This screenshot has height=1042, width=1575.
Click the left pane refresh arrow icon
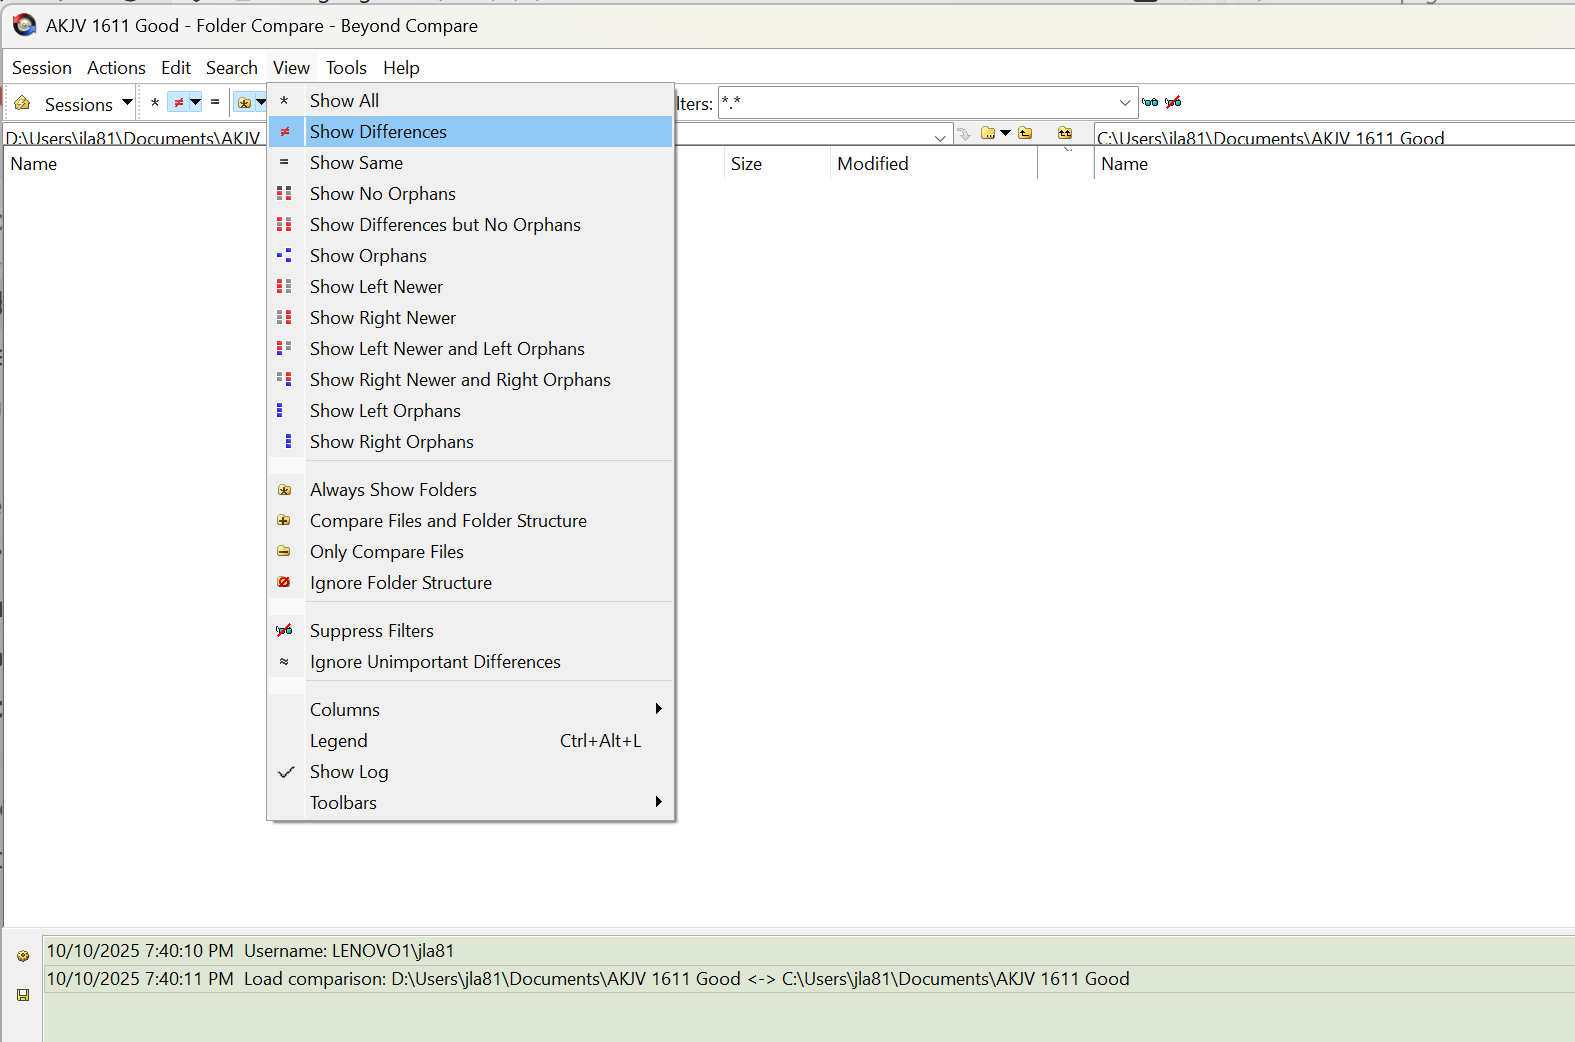coord(964,134)
